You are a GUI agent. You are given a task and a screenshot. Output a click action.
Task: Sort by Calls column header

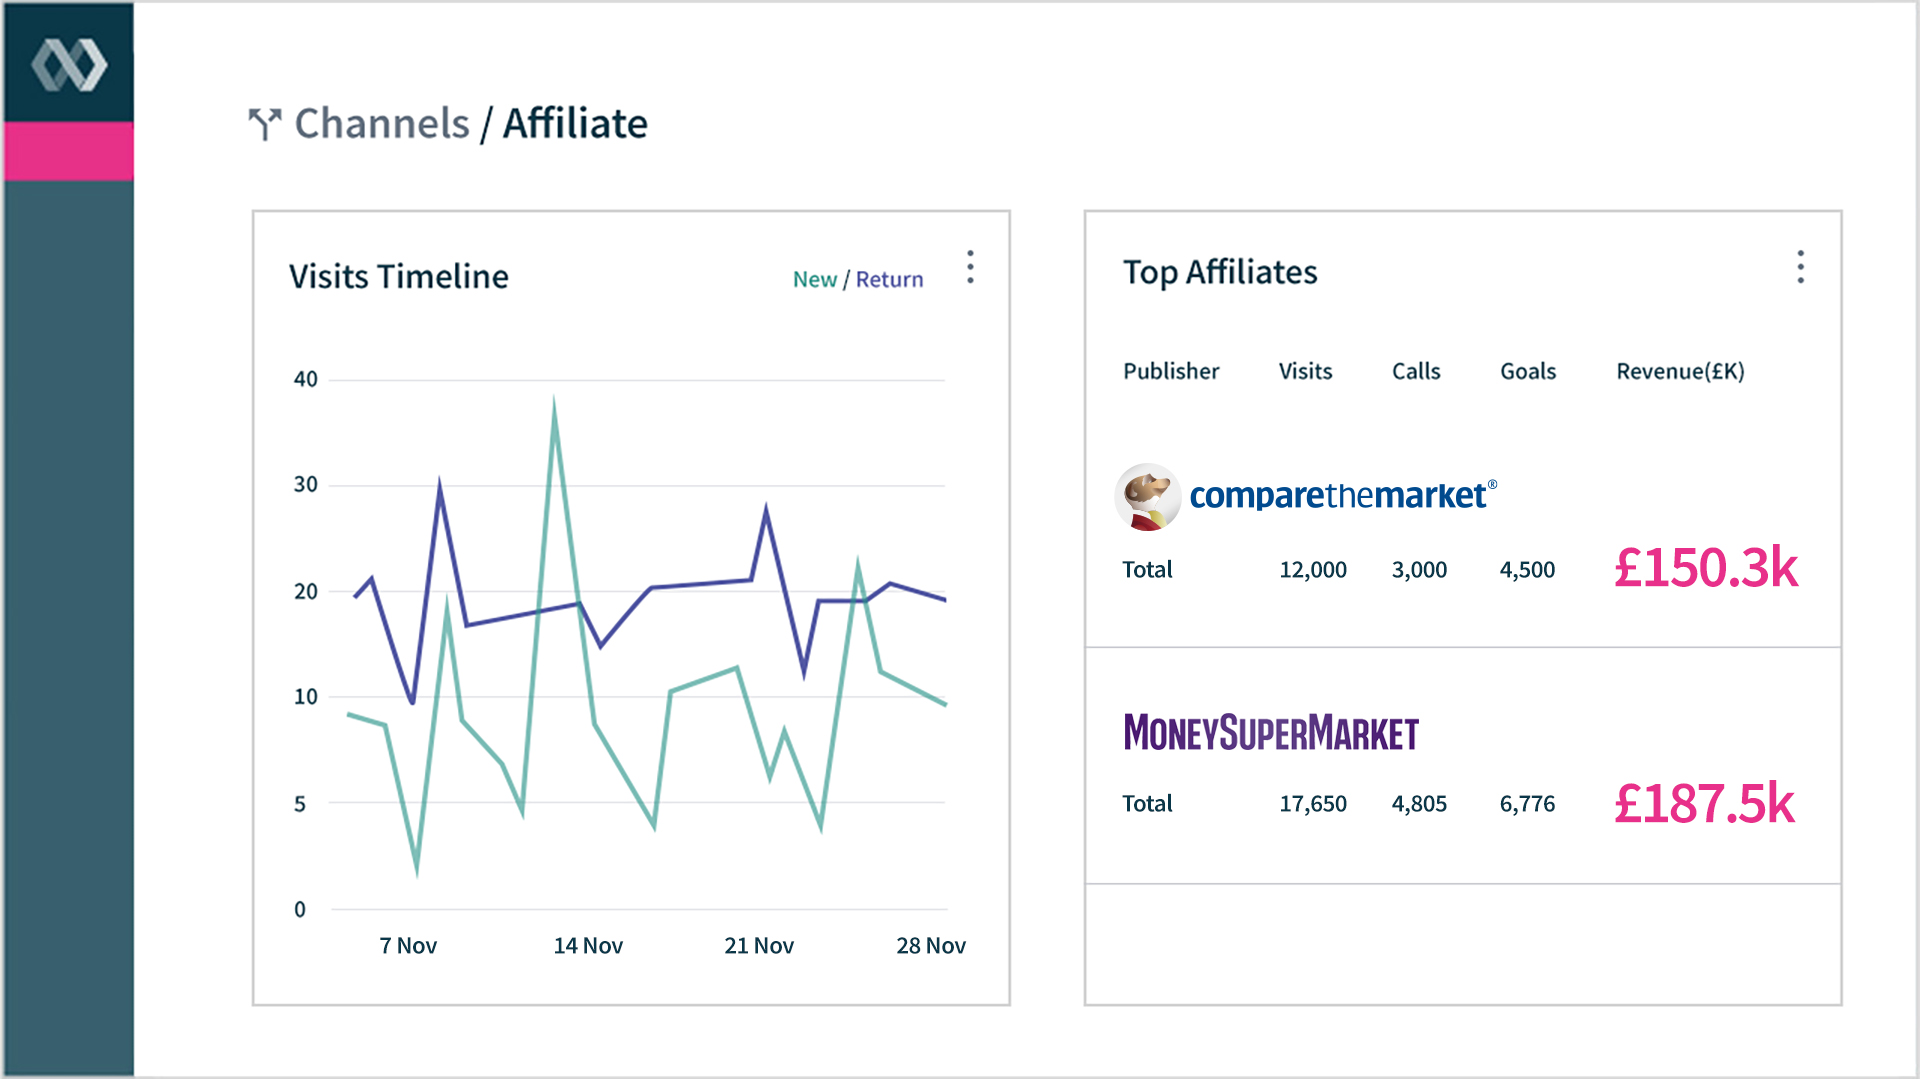[x=1416, y=371]
